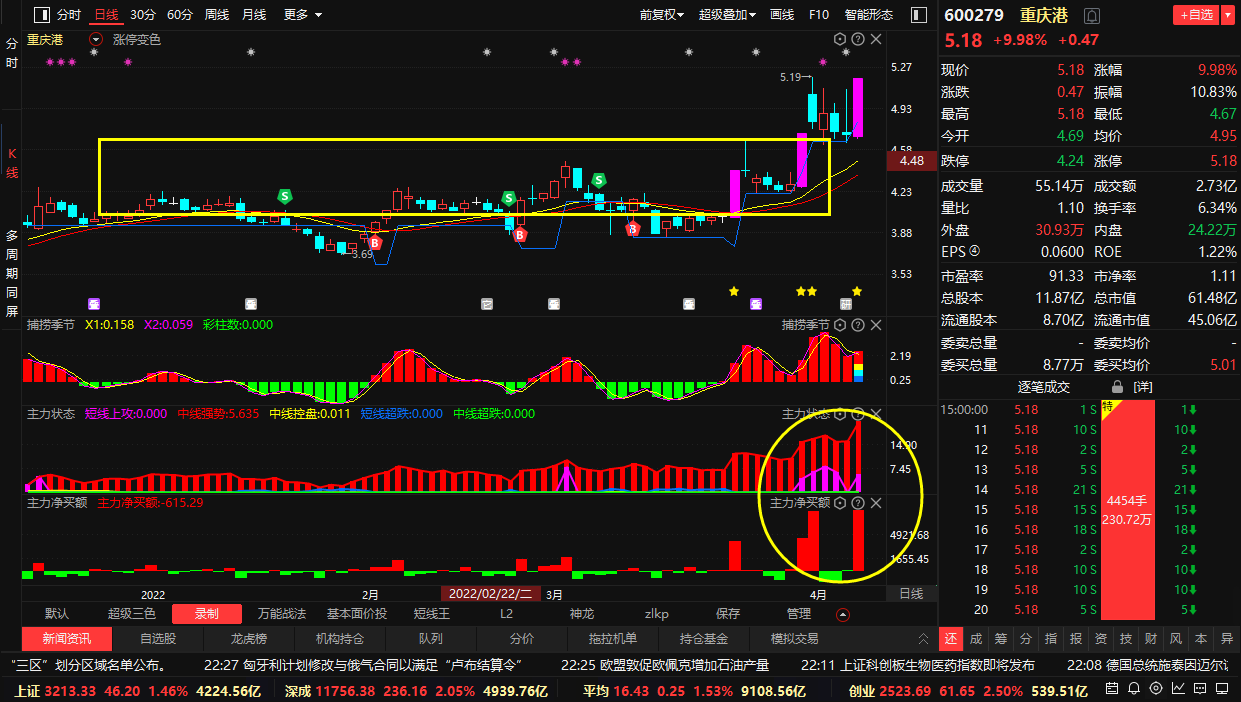Click the yellow star marker below April candles

(857, 291)
